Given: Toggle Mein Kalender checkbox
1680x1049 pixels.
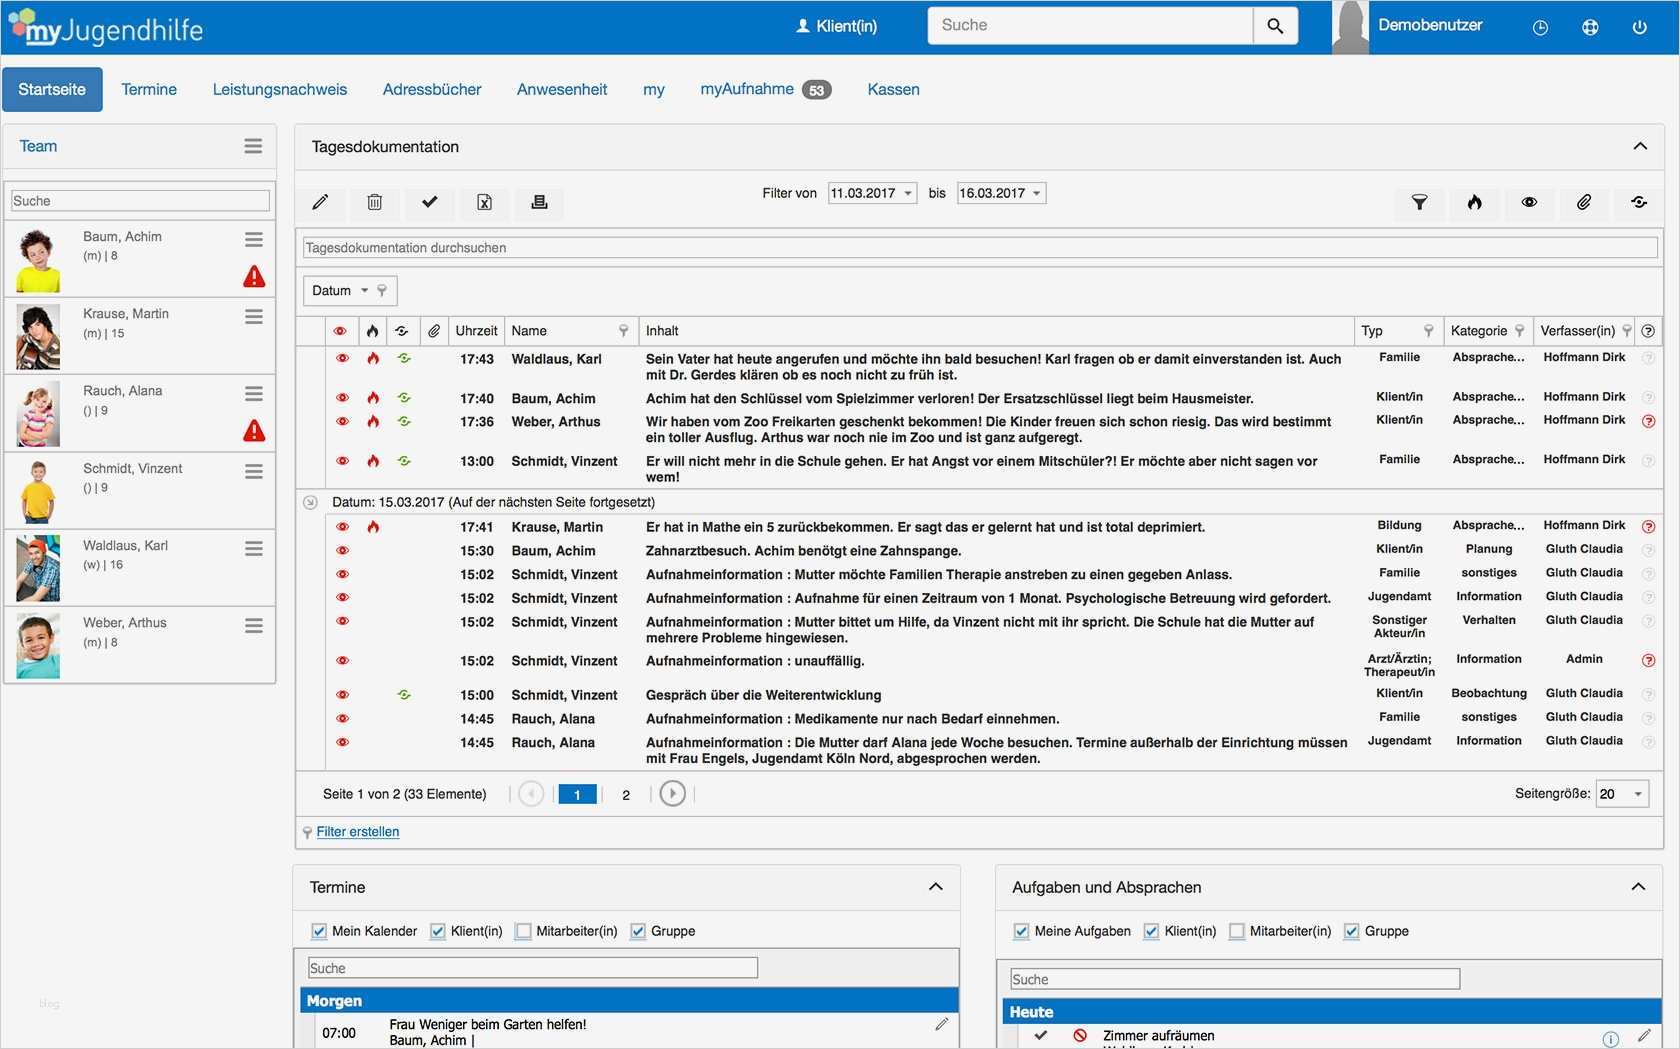Looking at the screenshot, I should tap(319, 931).
